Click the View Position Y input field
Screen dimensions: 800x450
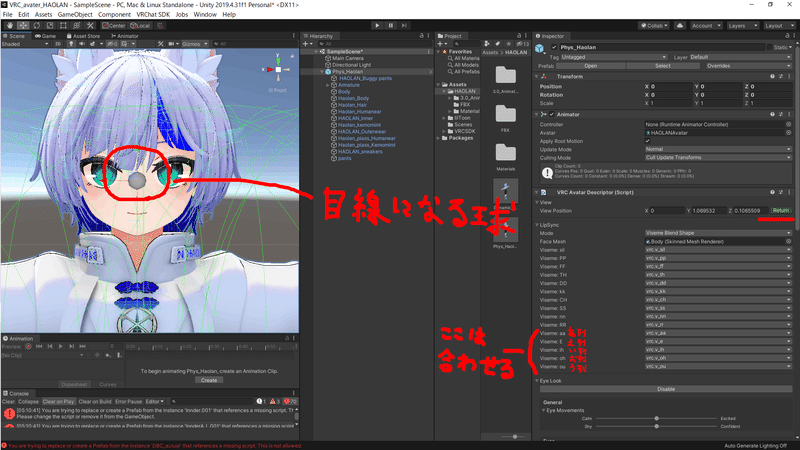[x=709, y=211]
